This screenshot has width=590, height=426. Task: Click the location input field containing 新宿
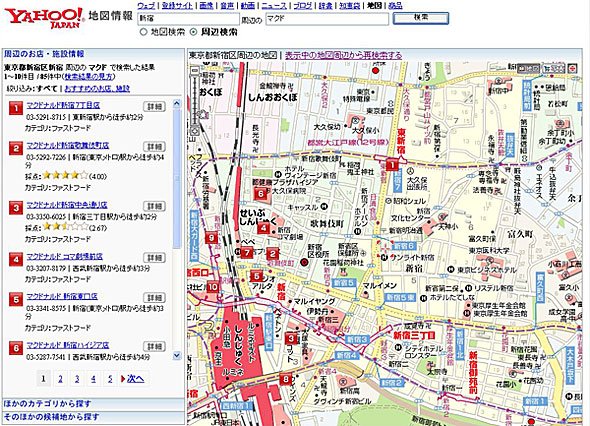pos(189,18)
